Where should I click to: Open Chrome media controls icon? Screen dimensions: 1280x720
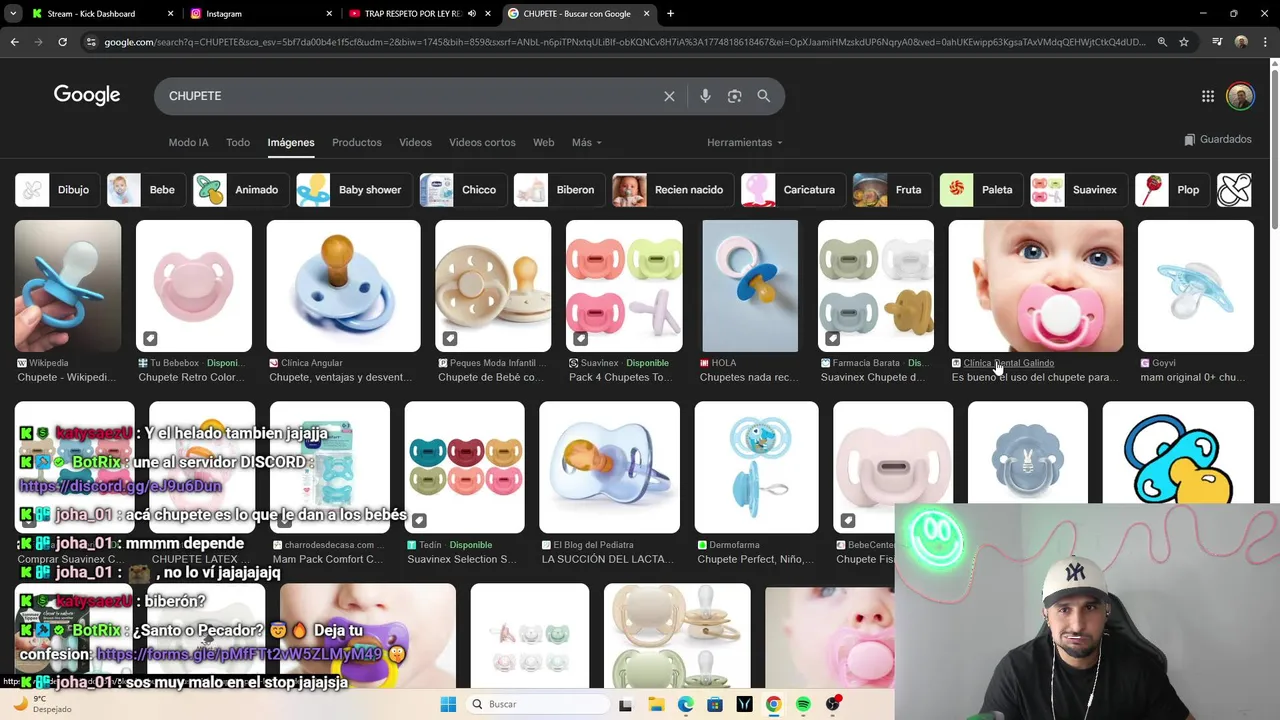click(1217, 42)
